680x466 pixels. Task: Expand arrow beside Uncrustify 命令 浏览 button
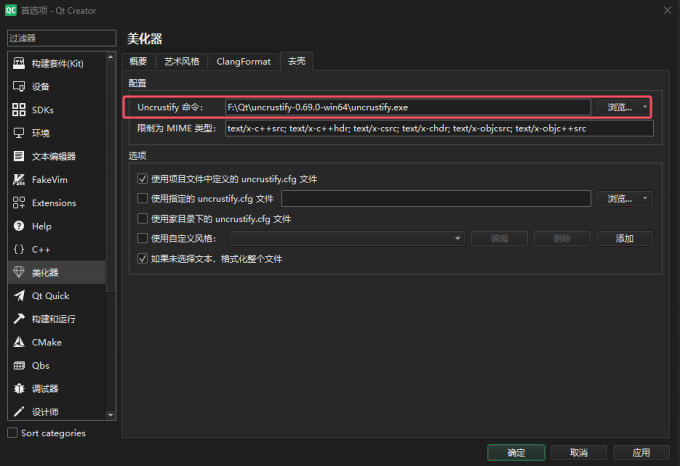[x=645, y=107]
